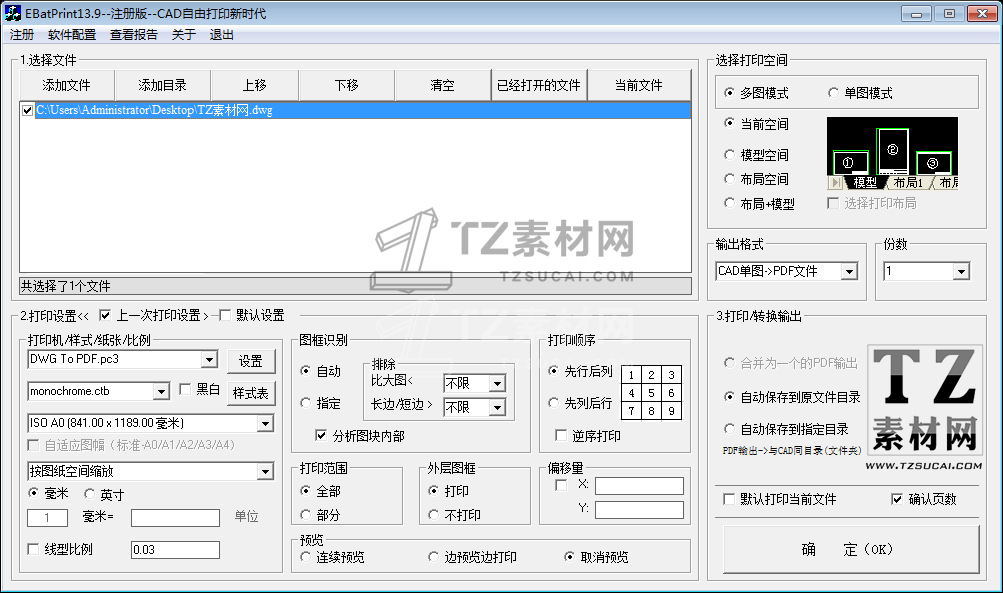The image size is (1003, 593).
Task: Toggle the 偏移量 offset checkbox
Action: 561,485
